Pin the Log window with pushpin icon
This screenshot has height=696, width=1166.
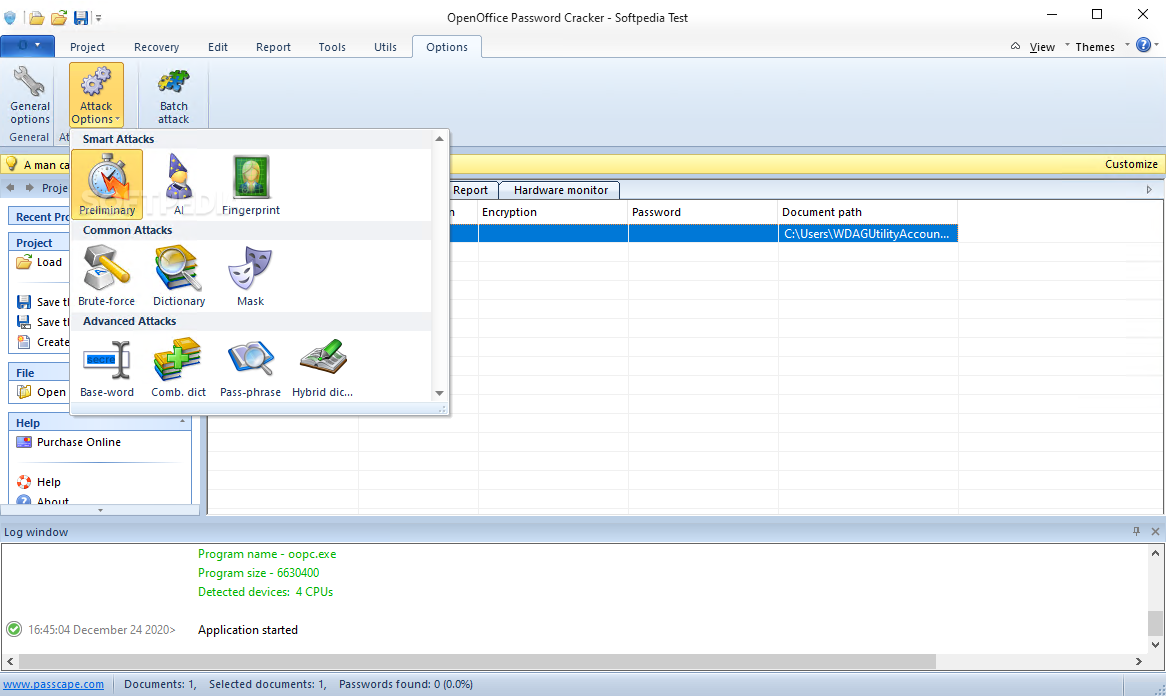pyautogui.click(x=1136, y=531)
